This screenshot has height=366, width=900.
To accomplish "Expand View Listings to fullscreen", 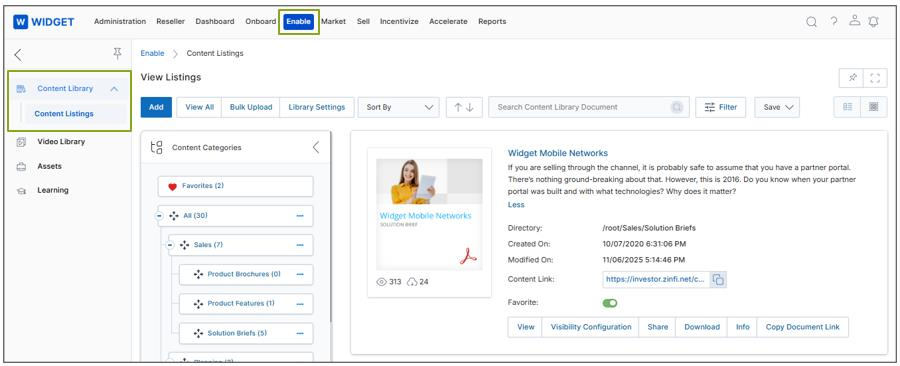I will [875, 78].
